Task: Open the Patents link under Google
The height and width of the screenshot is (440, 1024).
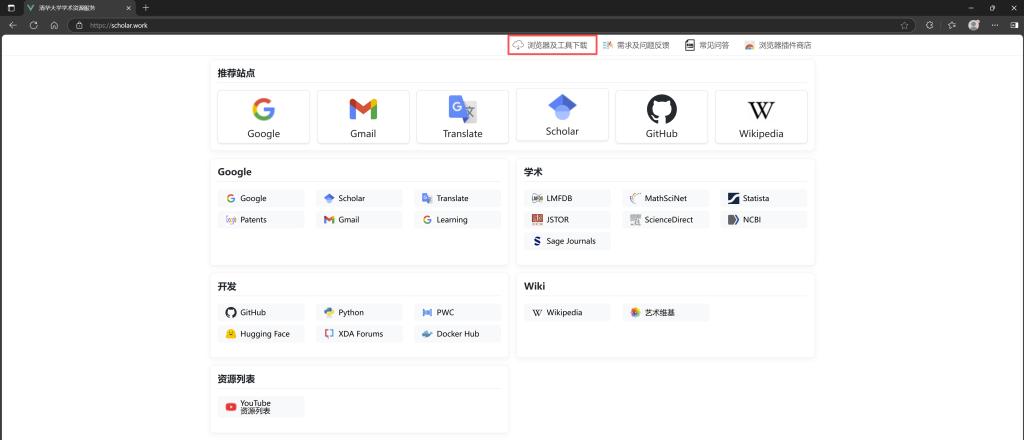Action: 261,220
